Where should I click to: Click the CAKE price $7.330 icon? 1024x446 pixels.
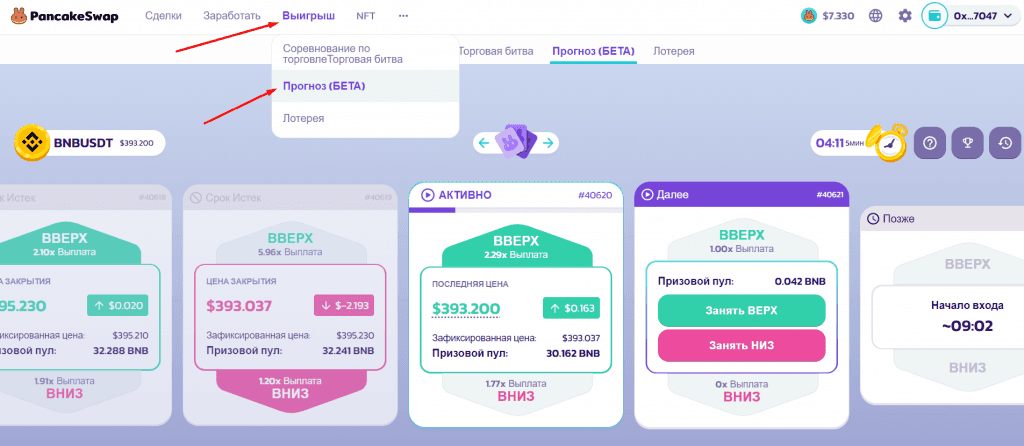[x=809, y=16]
